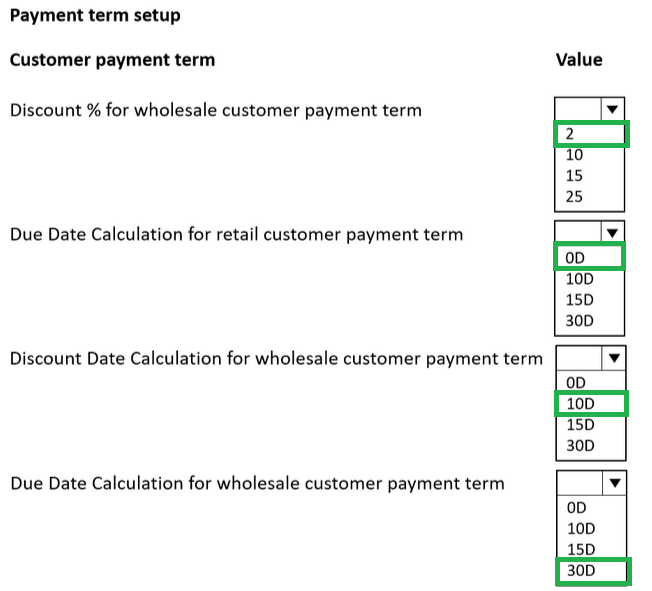This screenshot has height=591, width=652.
Task: Pick 15D for retail Due Date Calculation
Action: pos(590,301)
